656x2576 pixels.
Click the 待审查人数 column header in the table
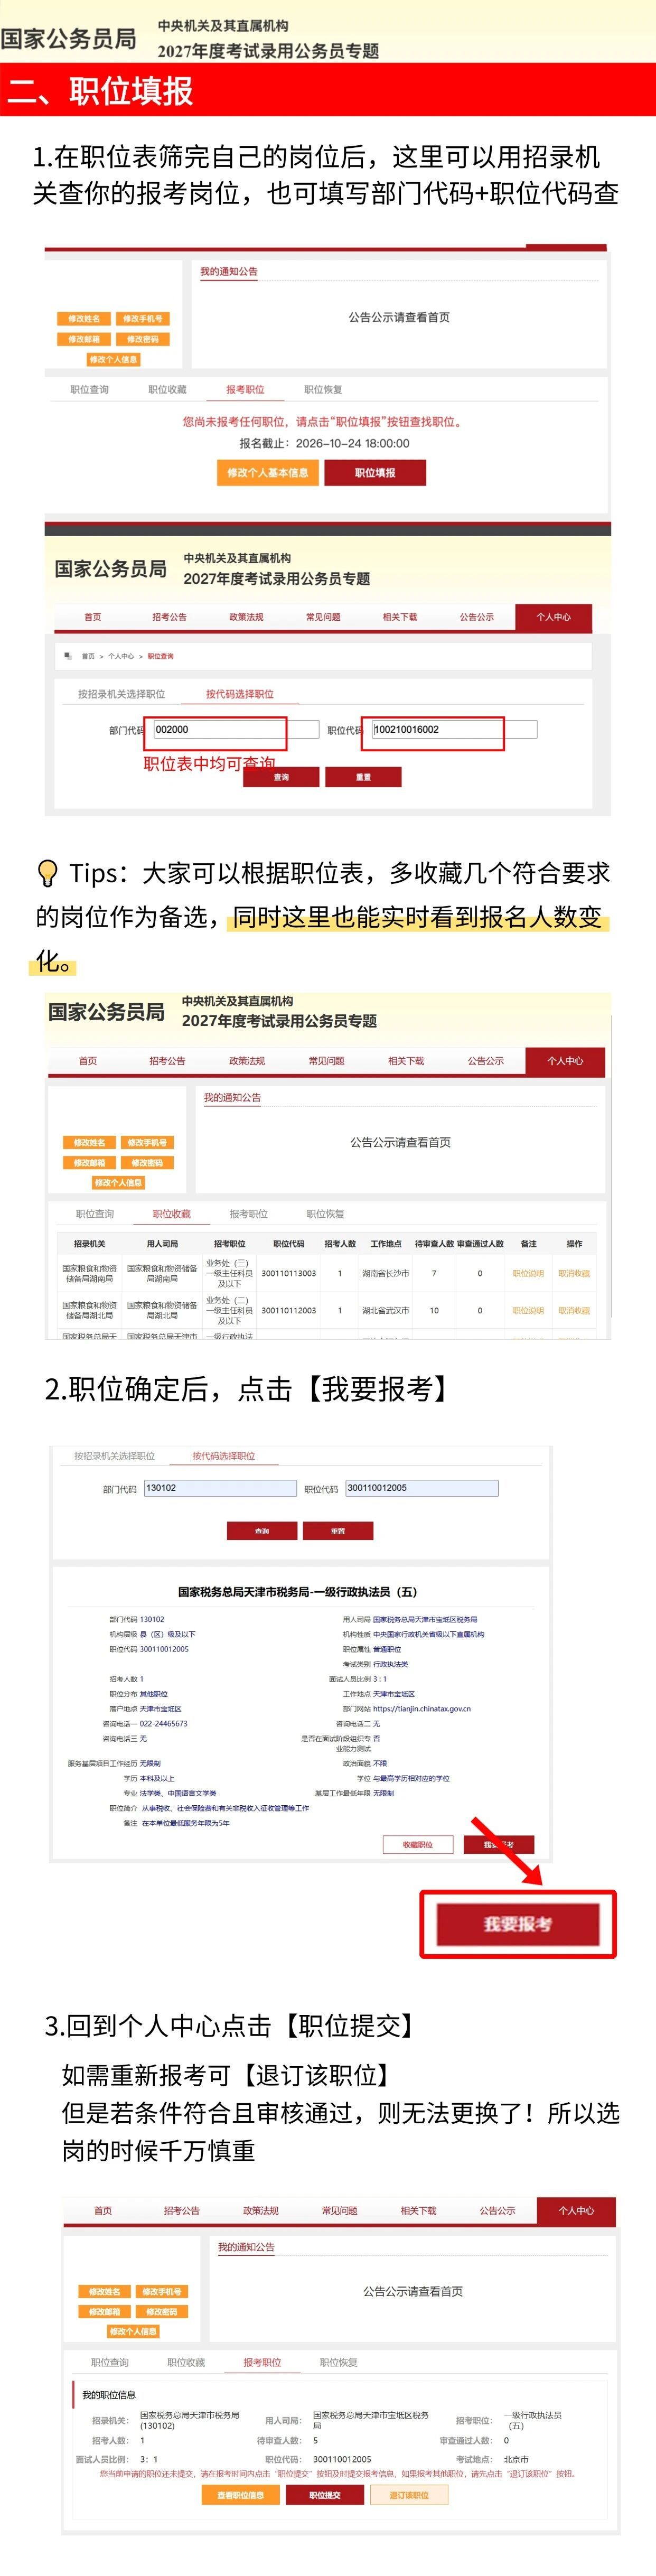434,1244
